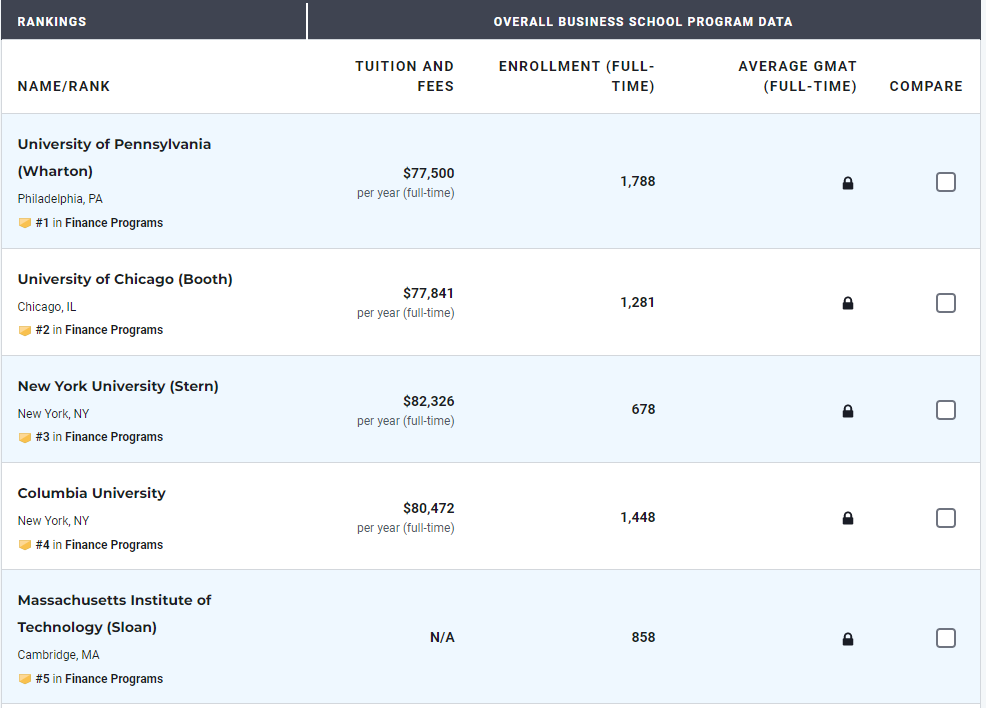This screenshot has width=986, height=708.
Task: Click the lock icon in MIT Sloan row
Action: click(848, 639)
